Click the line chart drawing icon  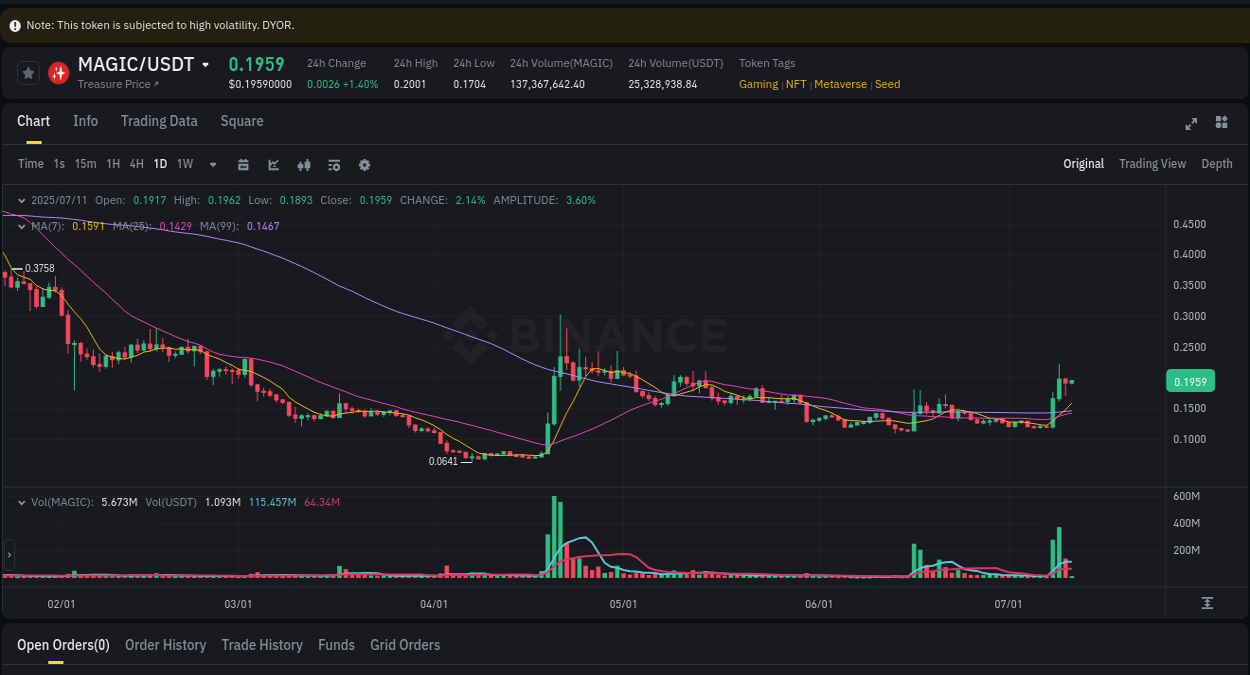(x=273, y=164)
